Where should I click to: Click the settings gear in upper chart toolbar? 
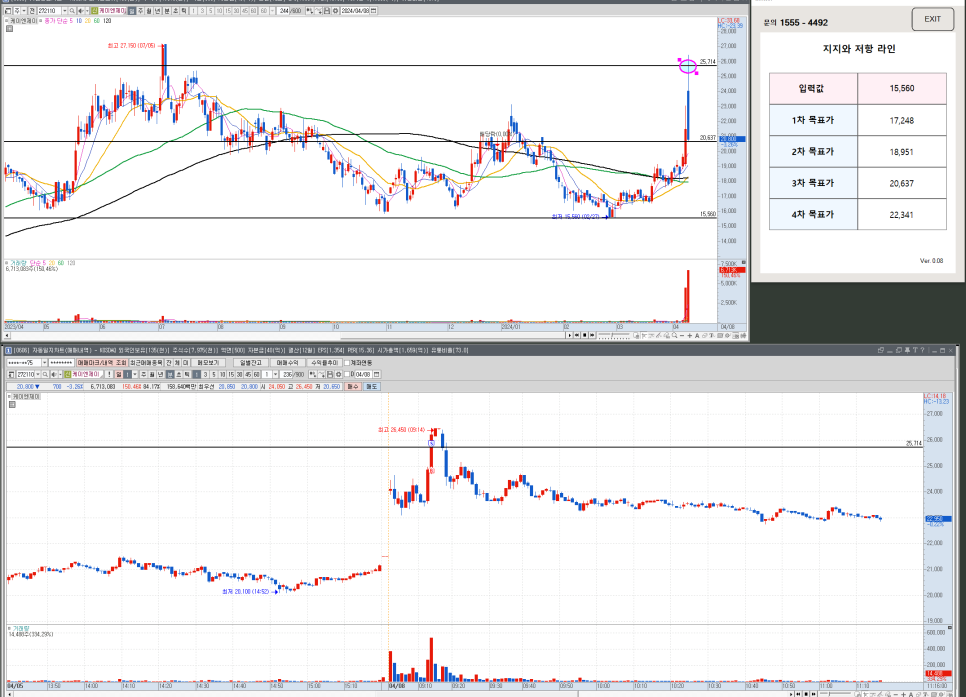pyautogui.click(x=335, y=11)
